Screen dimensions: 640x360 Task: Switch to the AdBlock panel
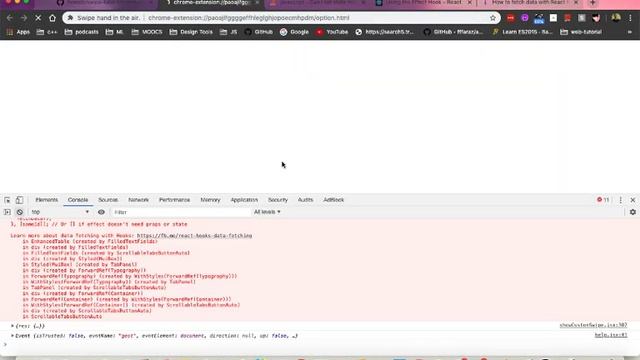pos(333,200)
